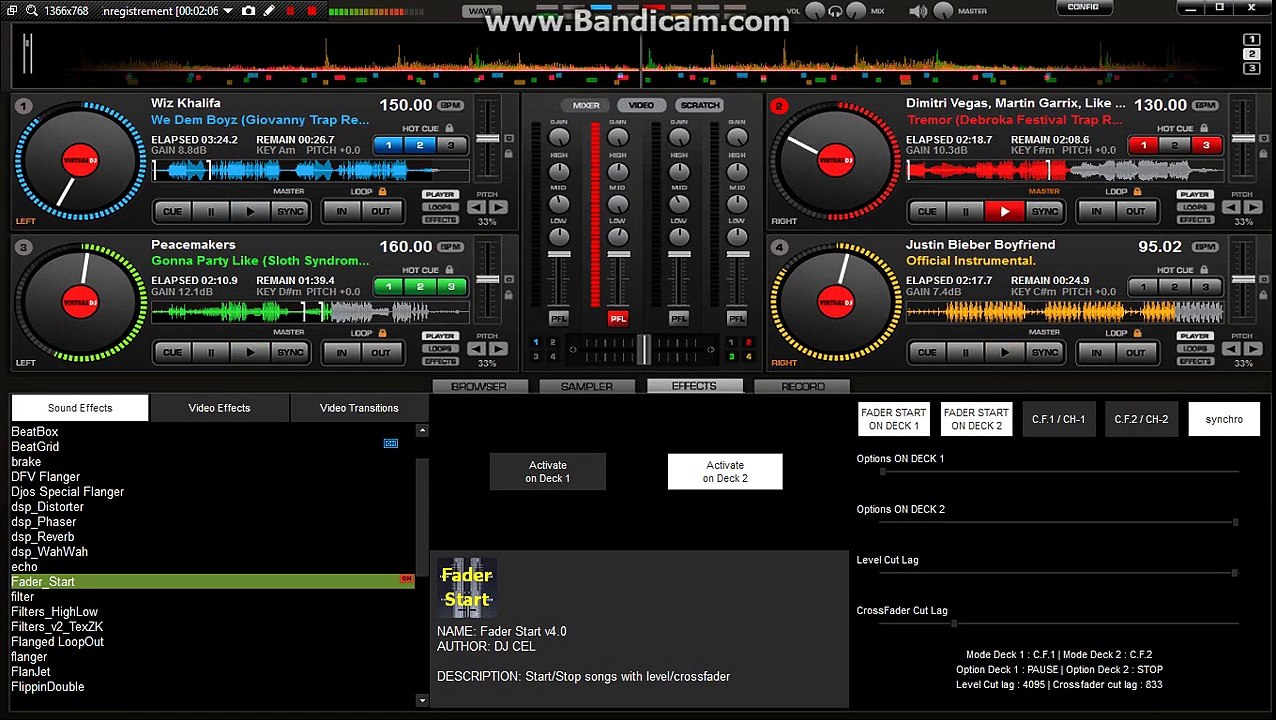Nudge pitch down arrow on deck 1
The height and width of the screenshot is (720, 1276).
click(477, 207)
